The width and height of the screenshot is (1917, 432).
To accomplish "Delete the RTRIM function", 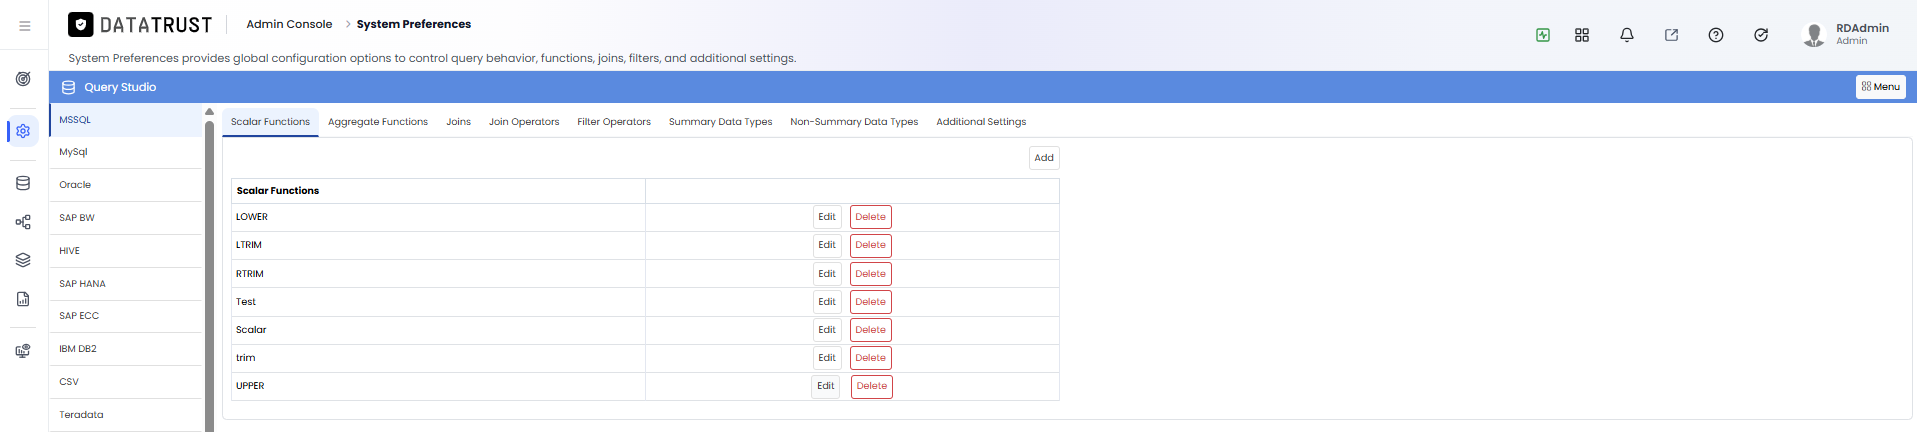I will 871,274.
